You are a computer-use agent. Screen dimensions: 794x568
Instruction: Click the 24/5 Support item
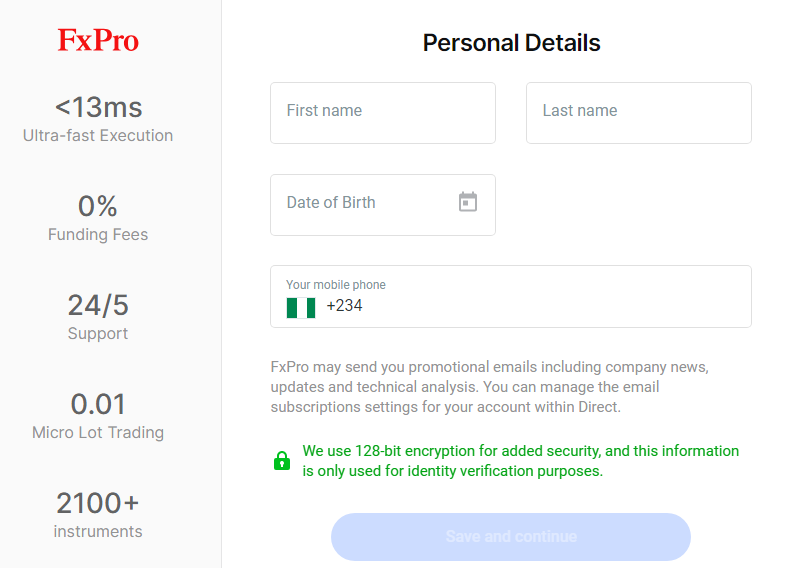point(98,316)
